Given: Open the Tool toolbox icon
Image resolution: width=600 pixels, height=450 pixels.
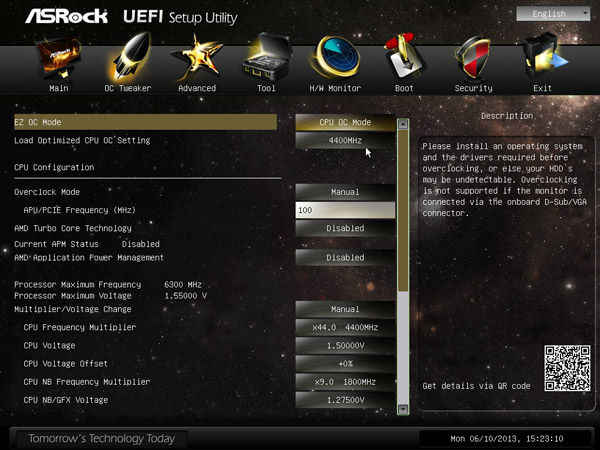Looking at the screenshot, I should (x=267, y=57).
